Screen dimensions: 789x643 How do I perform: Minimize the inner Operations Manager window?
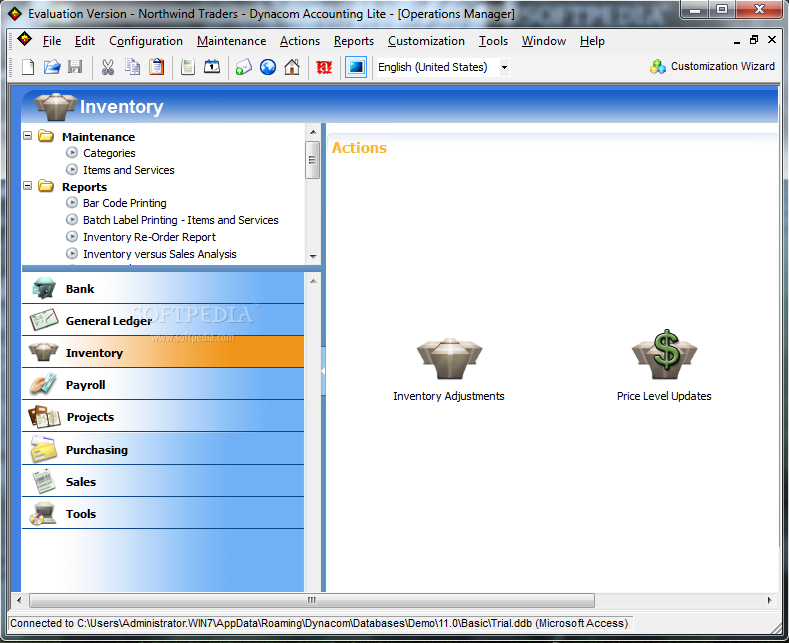pyautogui.click(x=737, y=41)
